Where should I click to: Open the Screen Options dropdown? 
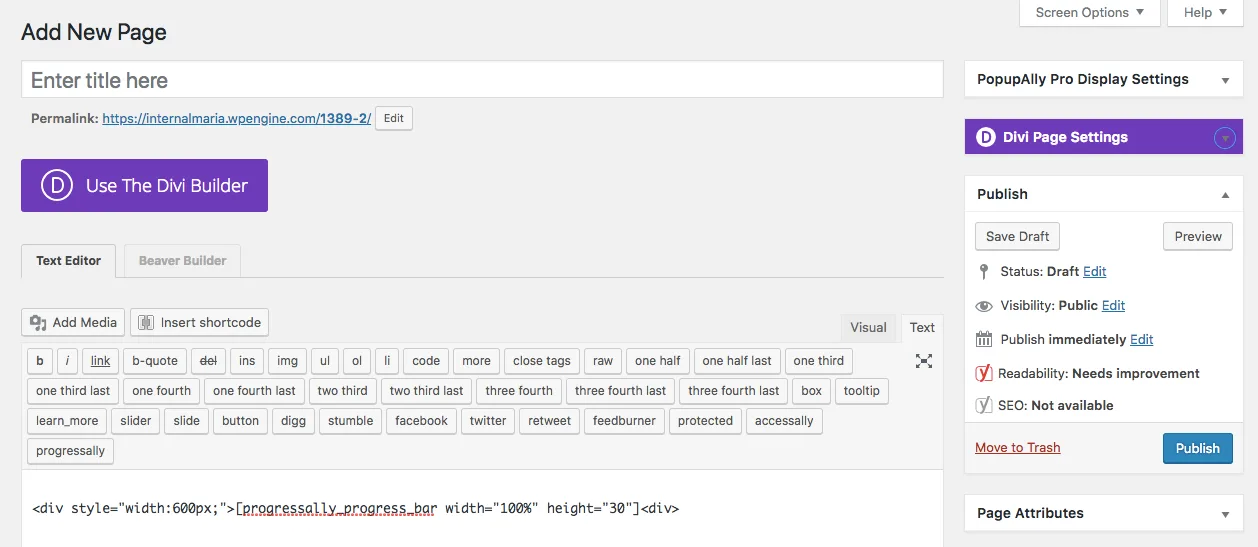1089,13
